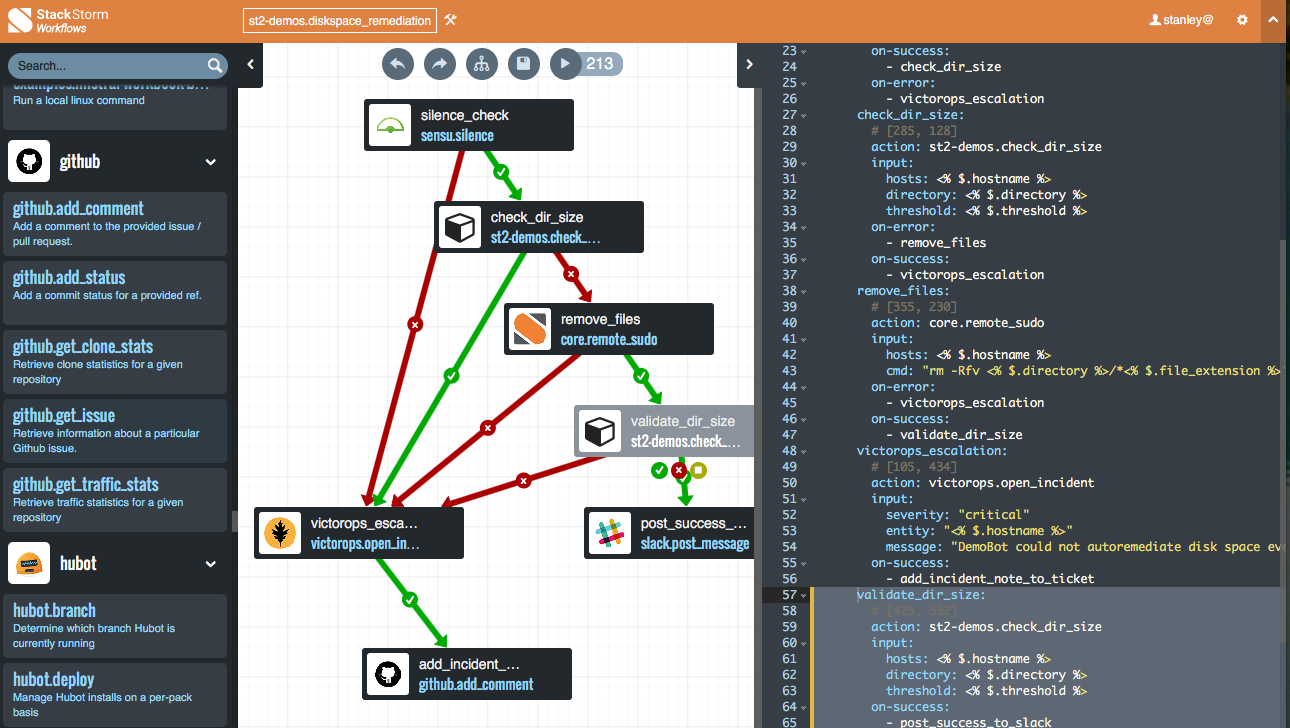Click the redo arrow button
Viewport: 1290px width, 728px height.
(x=439, y=64)
